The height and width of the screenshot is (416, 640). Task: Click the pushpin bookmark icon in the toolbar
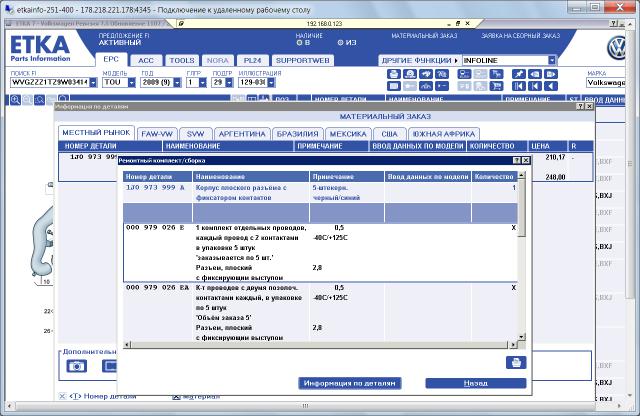519,74
